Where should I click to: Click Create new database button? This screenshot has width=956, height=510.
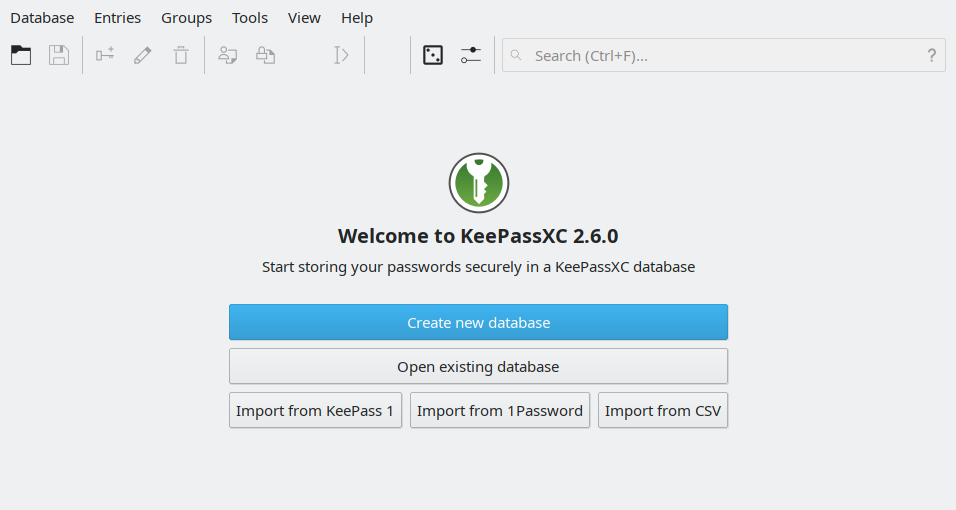[479, 322]
